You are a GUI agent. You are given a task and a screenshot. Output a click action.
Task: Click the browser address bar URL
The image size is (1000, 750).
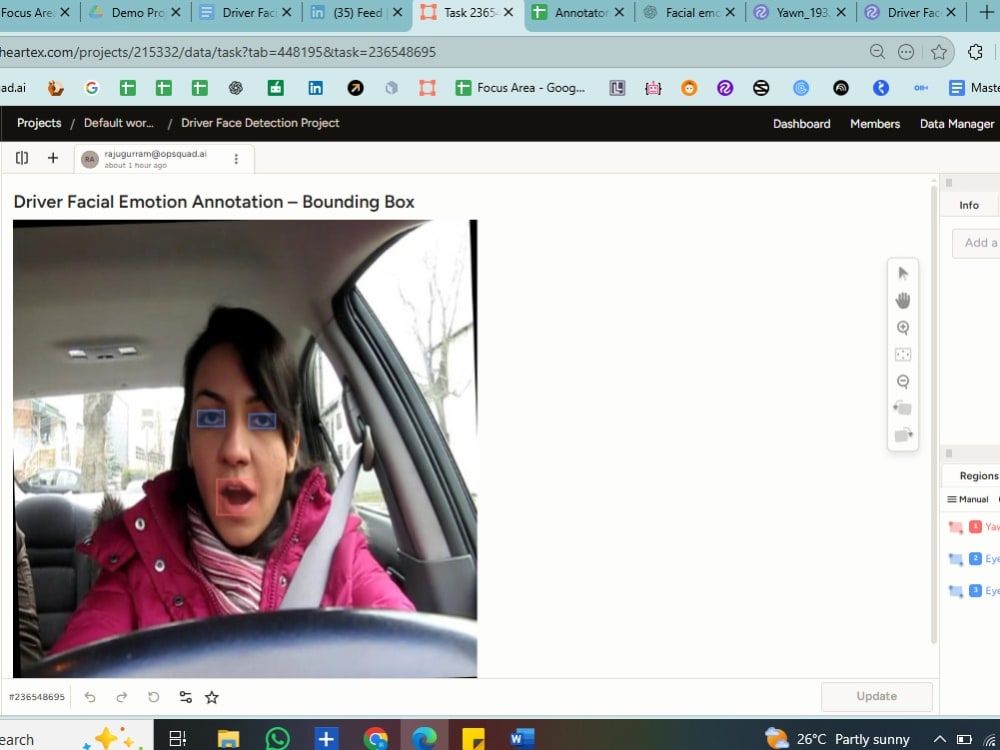pyautogui.click(x=217, y=52)
